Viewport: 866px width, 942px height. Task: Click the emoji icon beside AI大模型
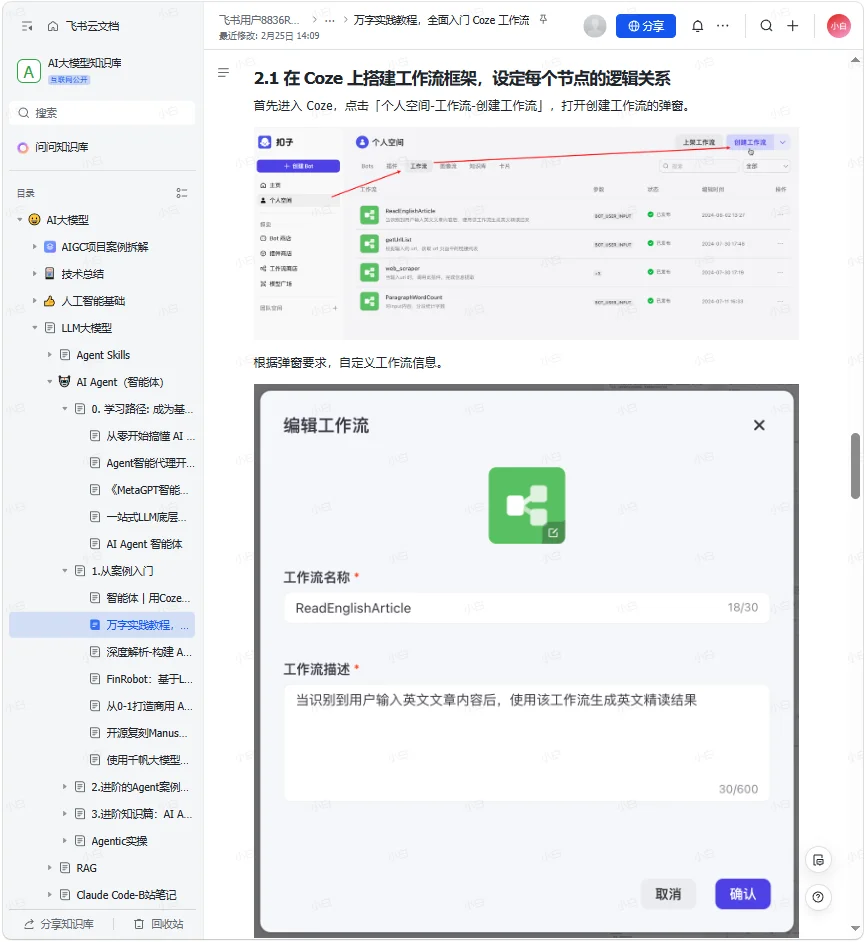click(x=34, y=220)
